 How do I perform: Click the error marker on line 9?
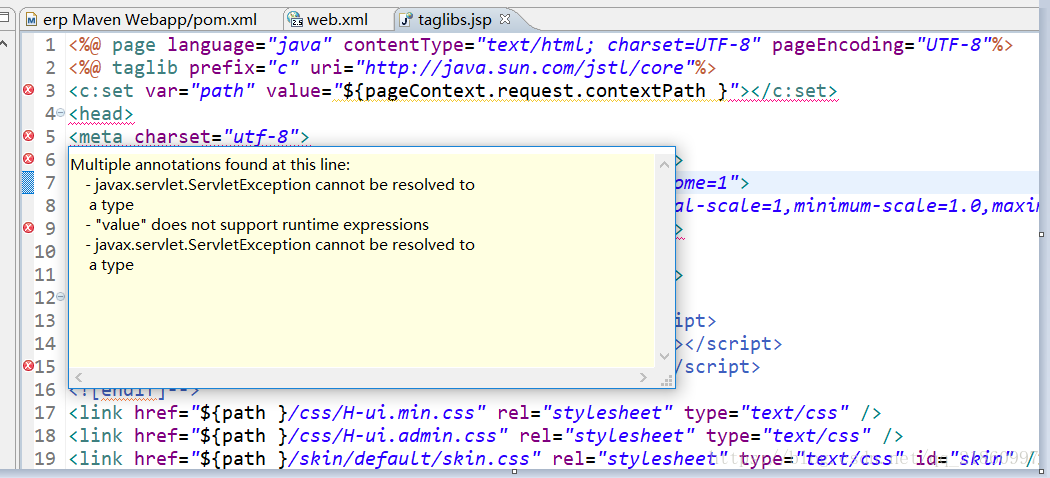point(28,228)
